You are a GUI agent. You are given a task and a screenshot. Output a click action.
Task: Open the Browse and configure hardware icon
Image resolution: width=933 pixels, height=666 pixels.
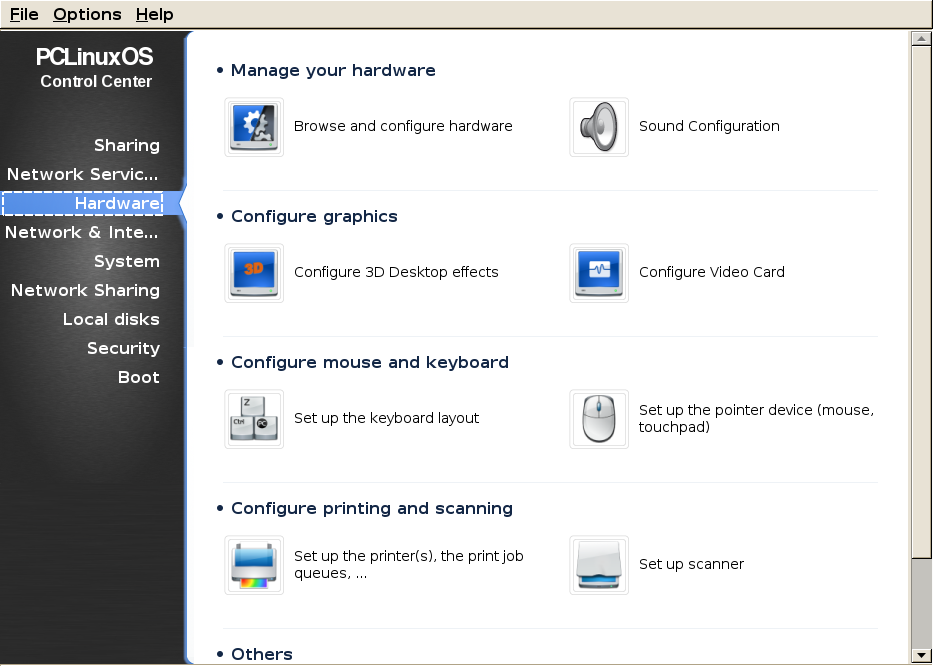pos(254,127)
